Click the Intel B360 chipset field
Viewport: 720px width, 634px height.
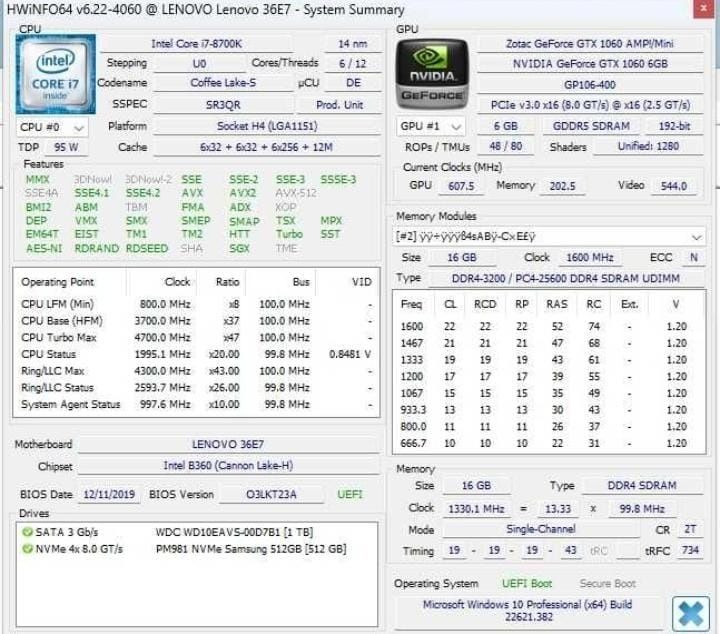(228, 466)
